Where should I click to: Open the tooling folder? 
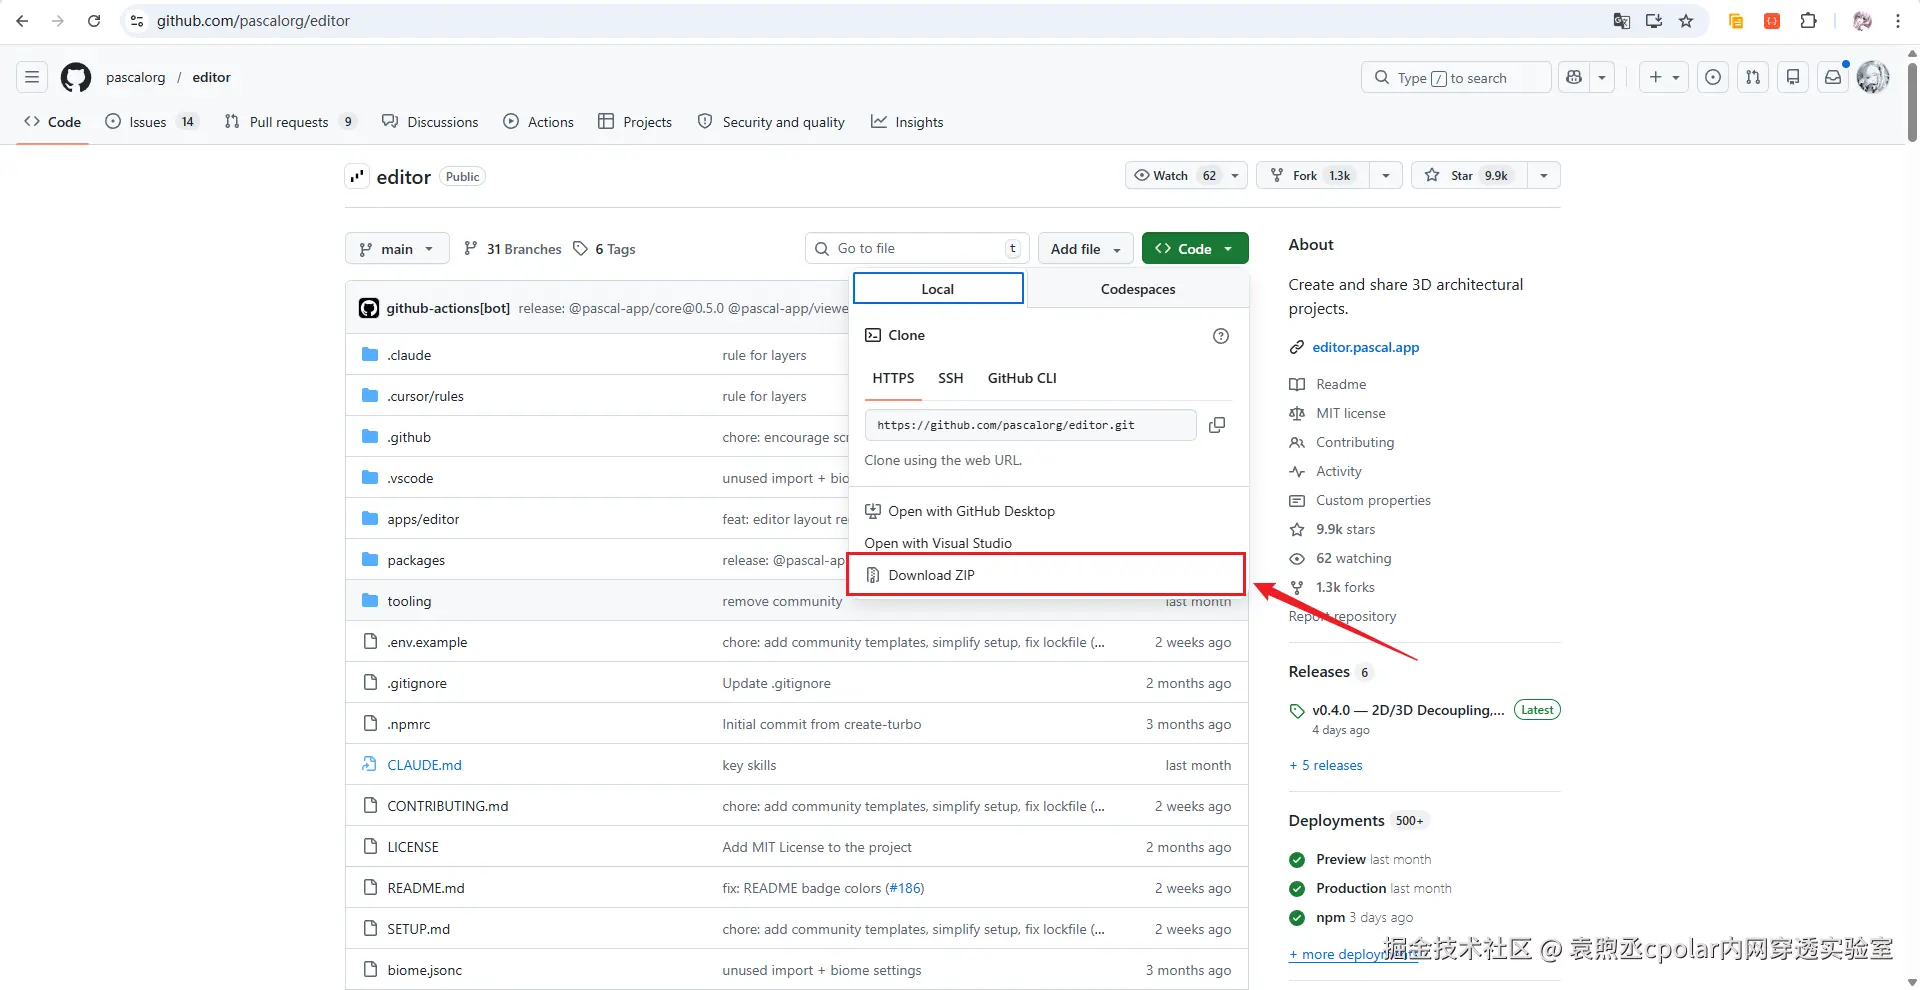409,601
